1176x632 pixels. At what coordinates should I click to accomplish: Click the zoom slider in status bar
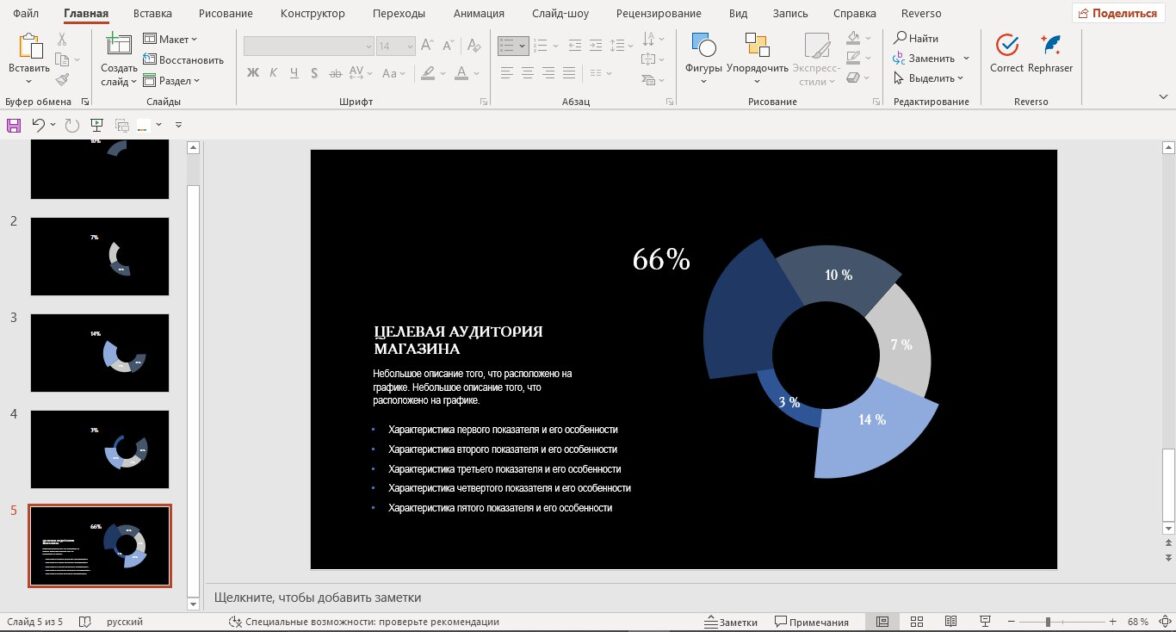pyautogui.click(x=1048, y=622)
